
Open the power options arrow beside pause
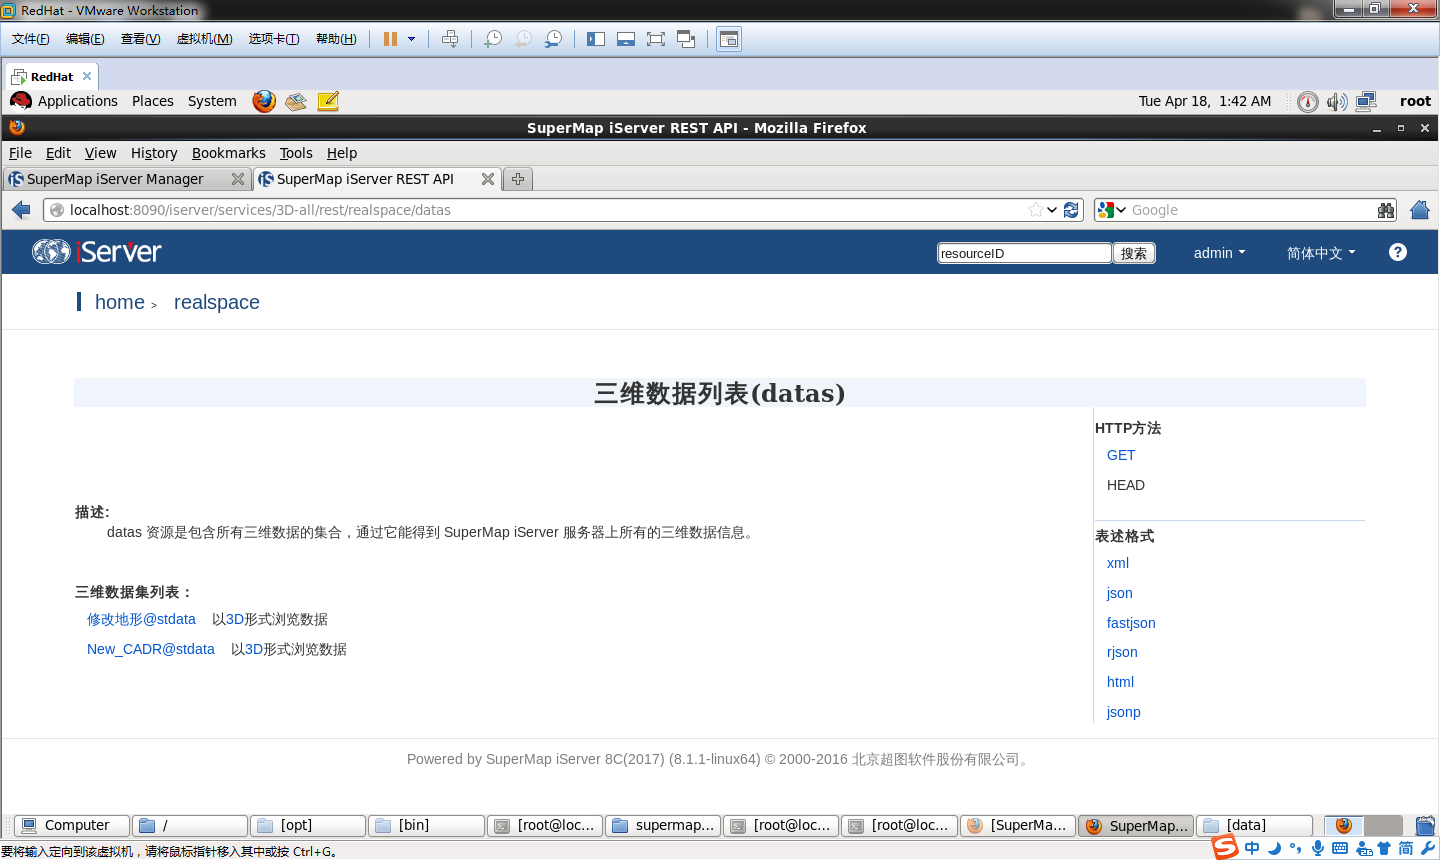pyautogui.click(x=411, y=39)
